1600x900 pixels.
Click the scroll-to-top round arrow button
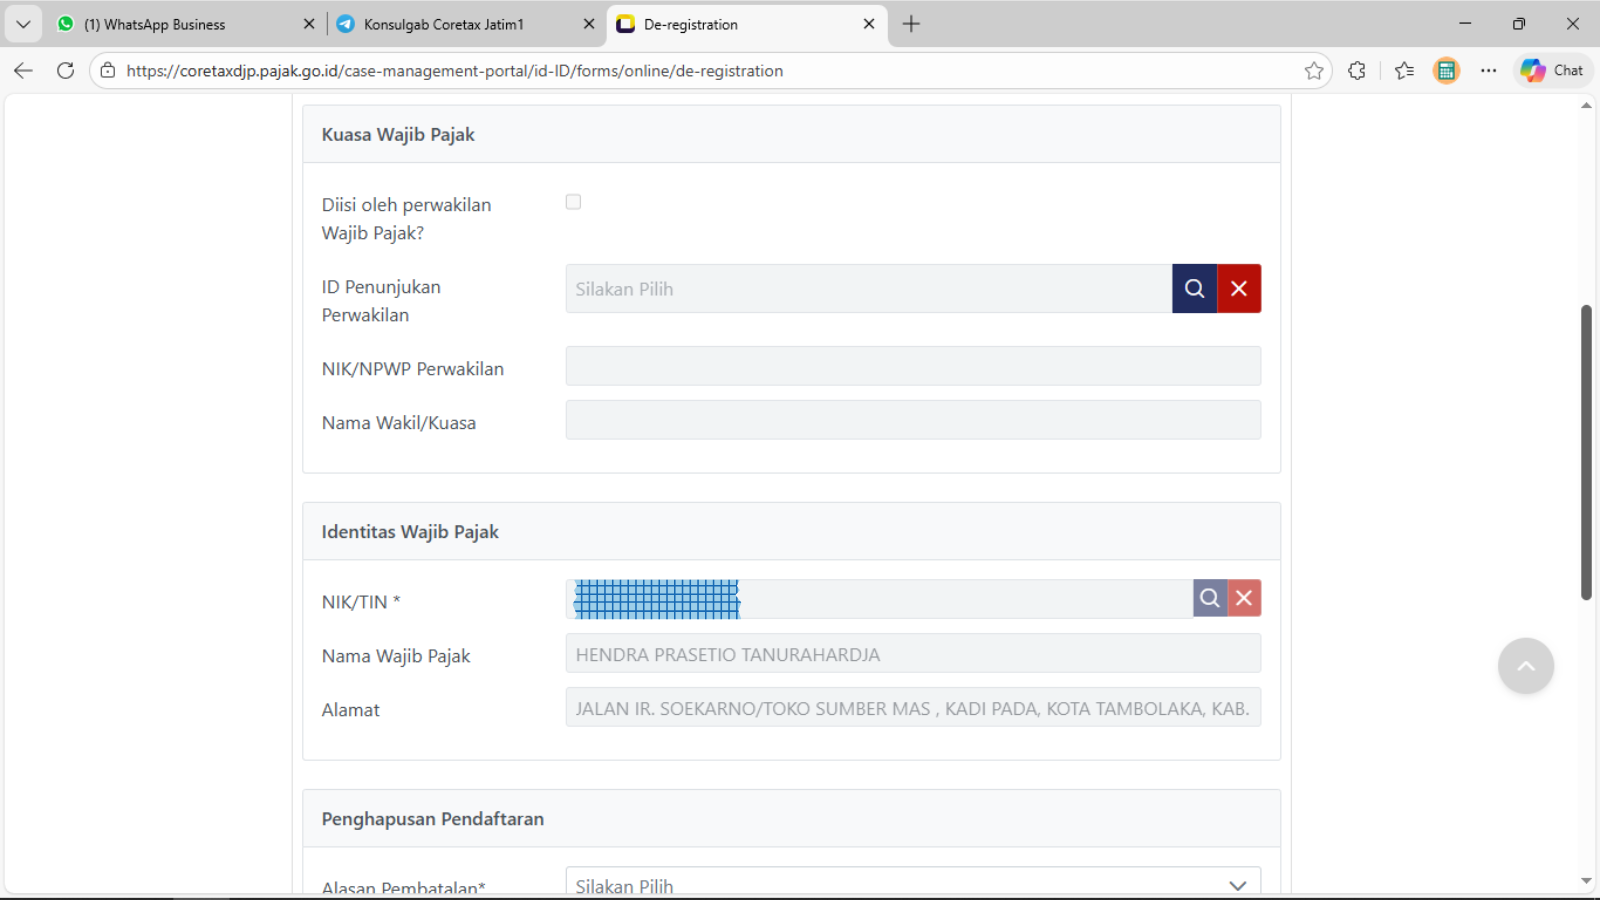(1525, 666)
